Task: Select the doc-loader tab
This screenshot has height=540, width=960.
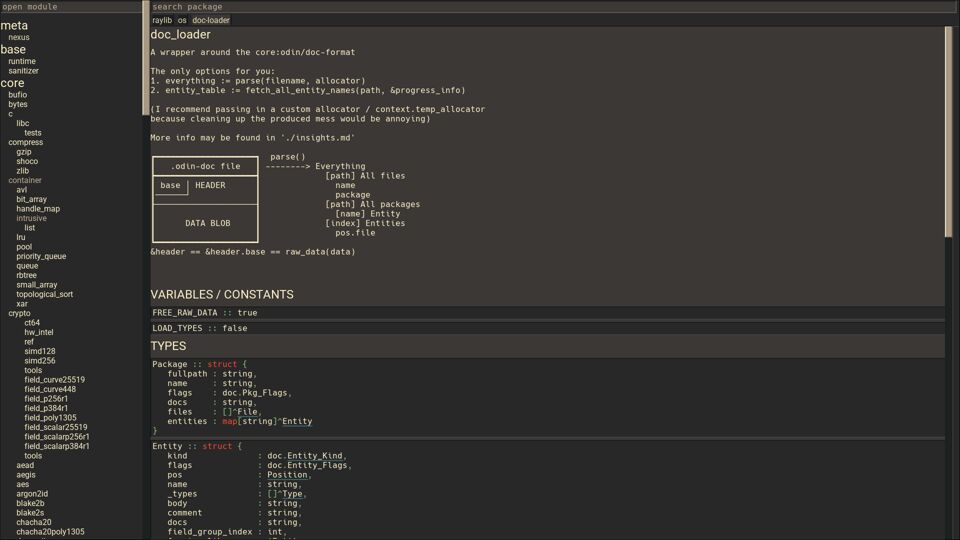Action: pyautogui.click(x=210, y=20)
